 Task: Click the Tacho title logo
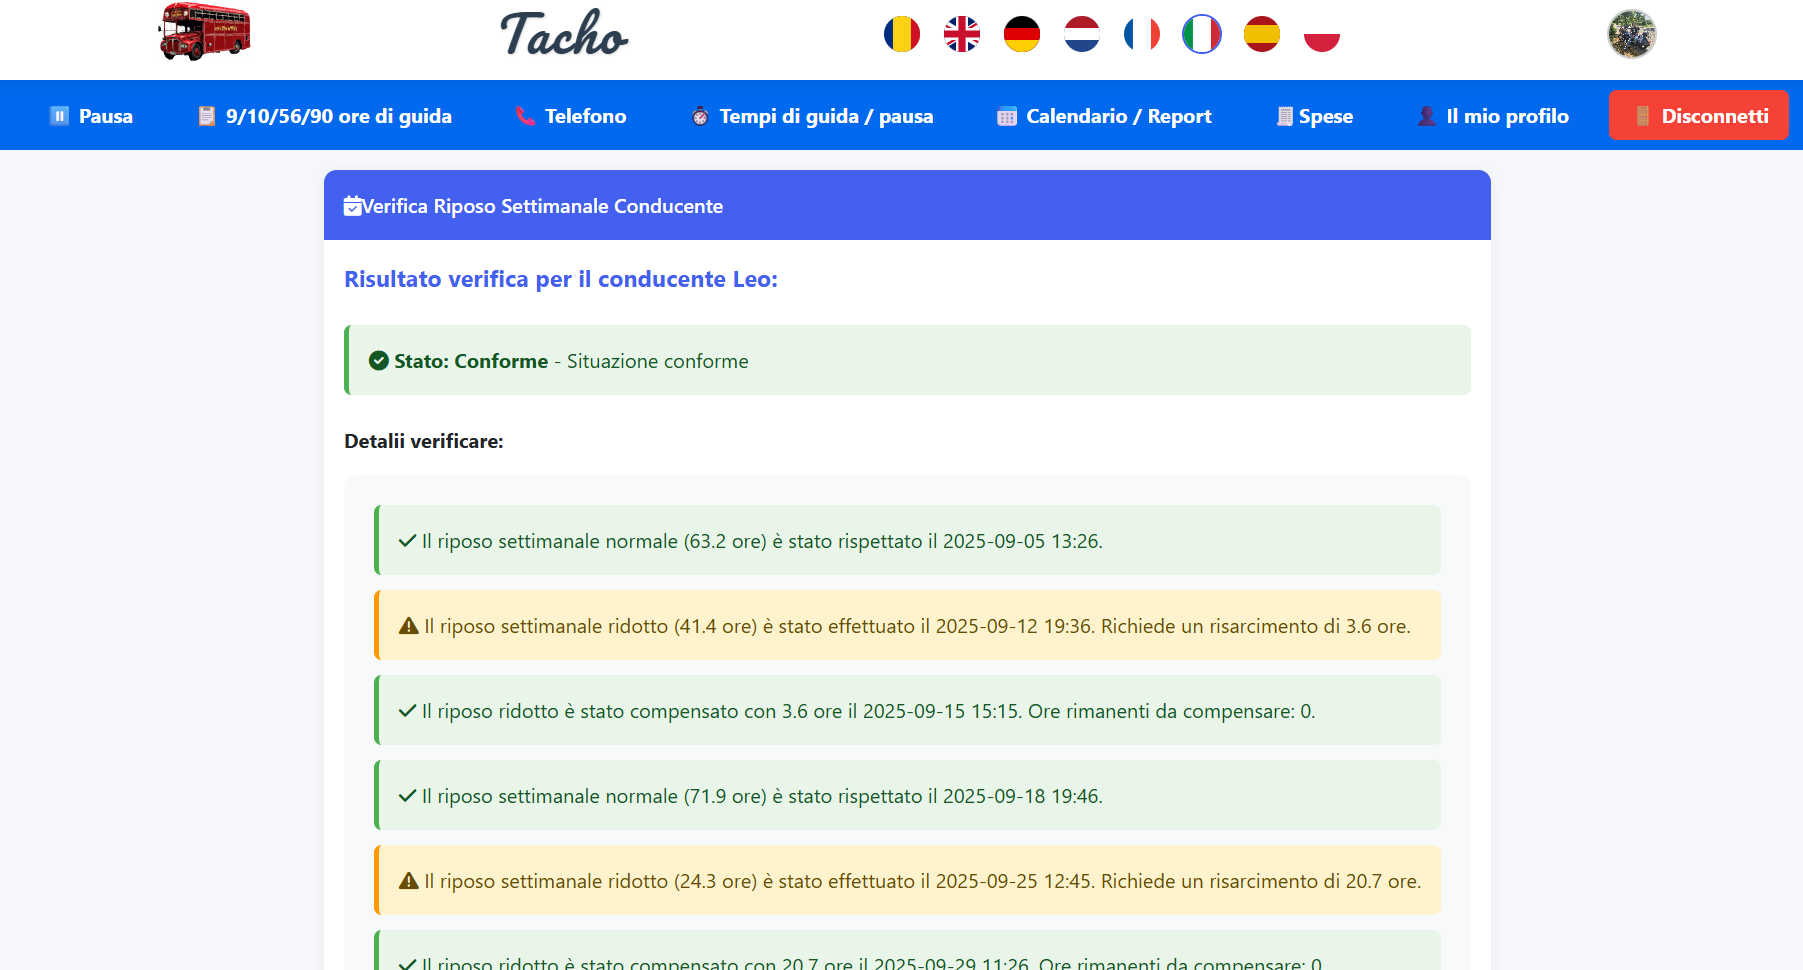[x=564, y=34]
